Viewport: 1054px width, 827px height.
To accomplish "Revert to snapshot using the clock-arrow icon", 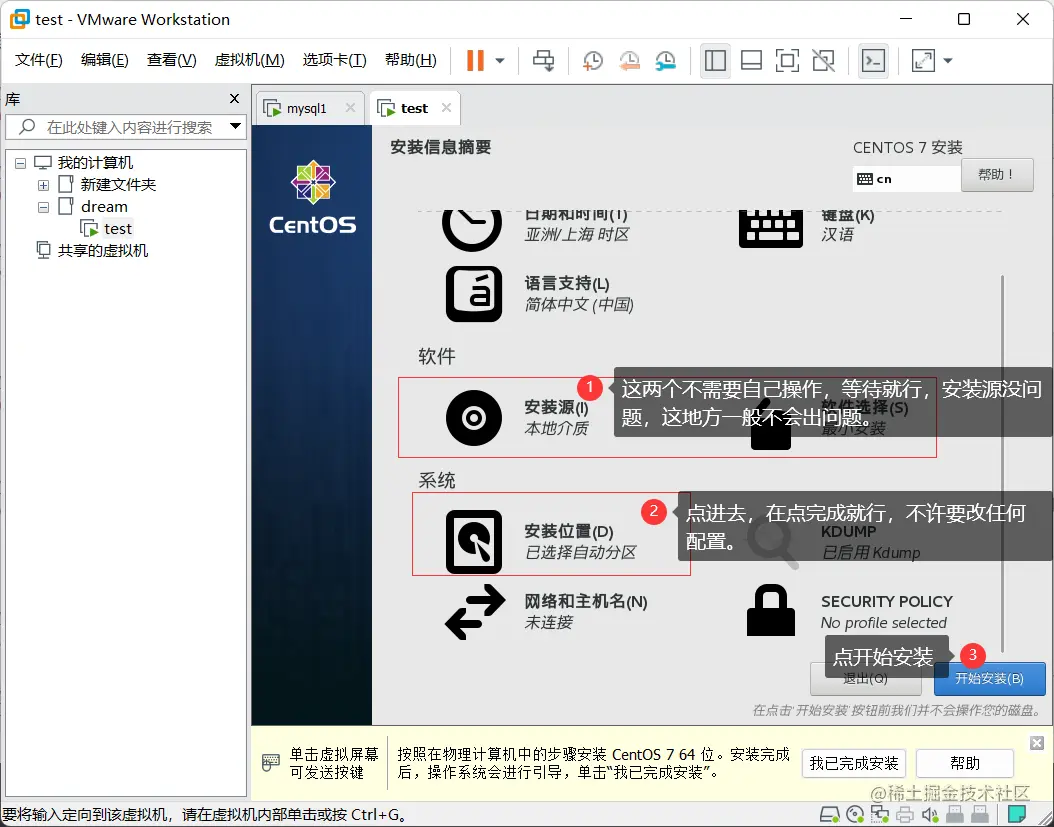I will [629, 61].
